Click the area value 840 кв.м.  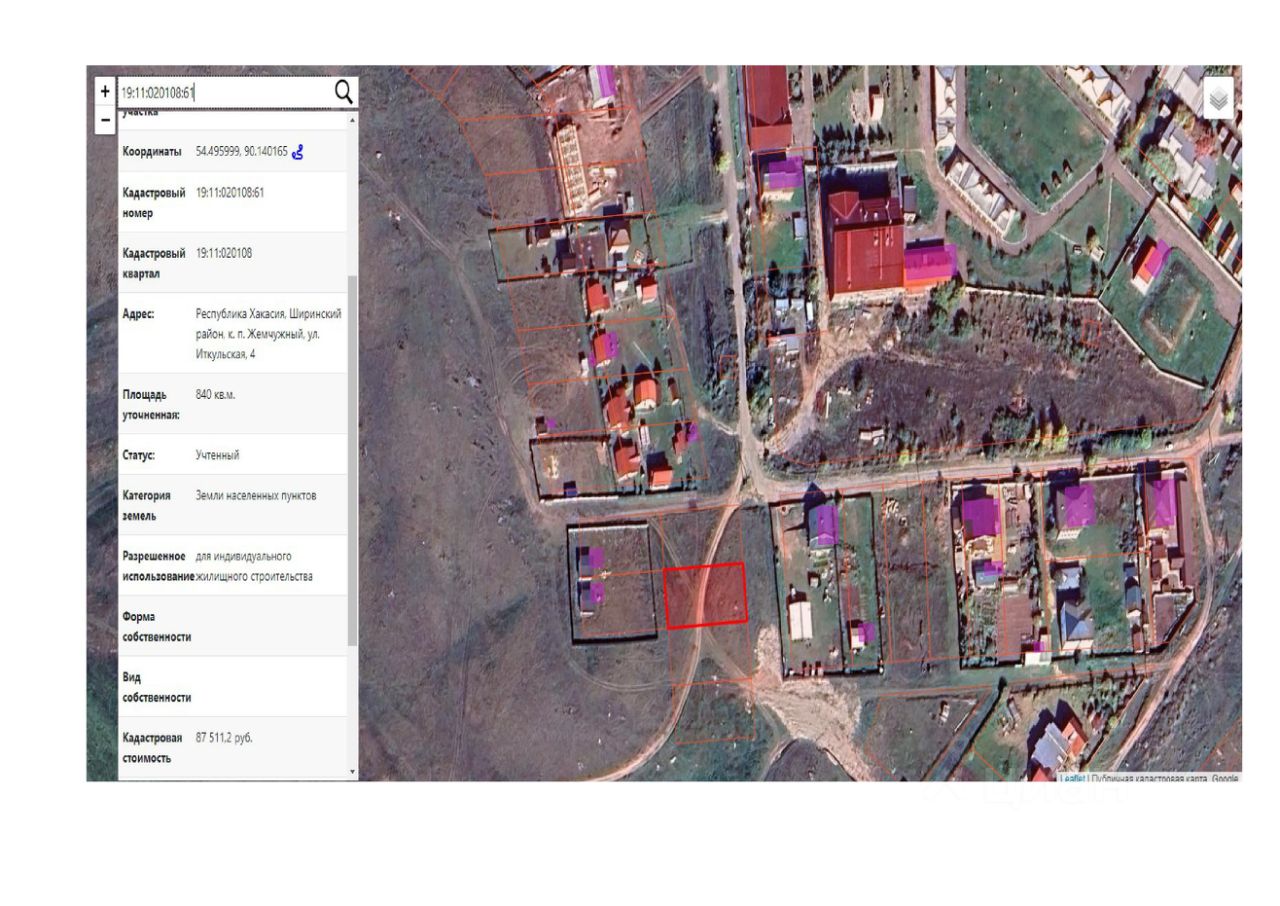tap(216, 394)
